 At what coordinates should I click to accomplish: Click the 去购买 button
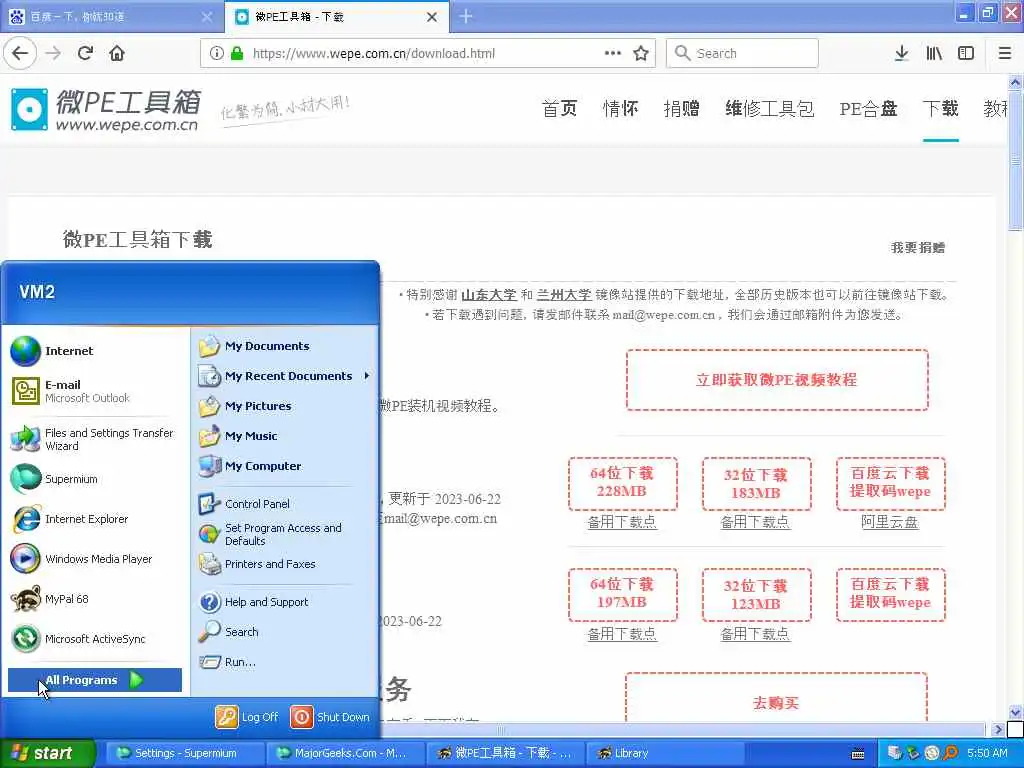click(776, 697)
